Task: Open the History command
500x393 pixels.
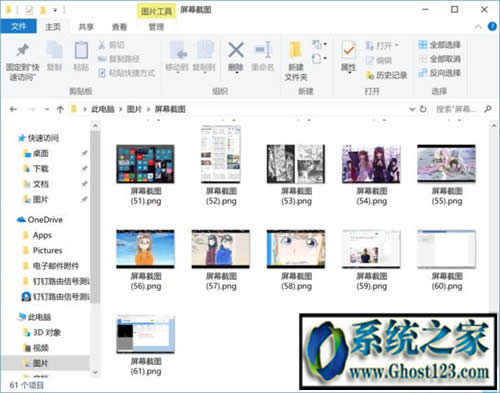Action: [x=386, y=75]
